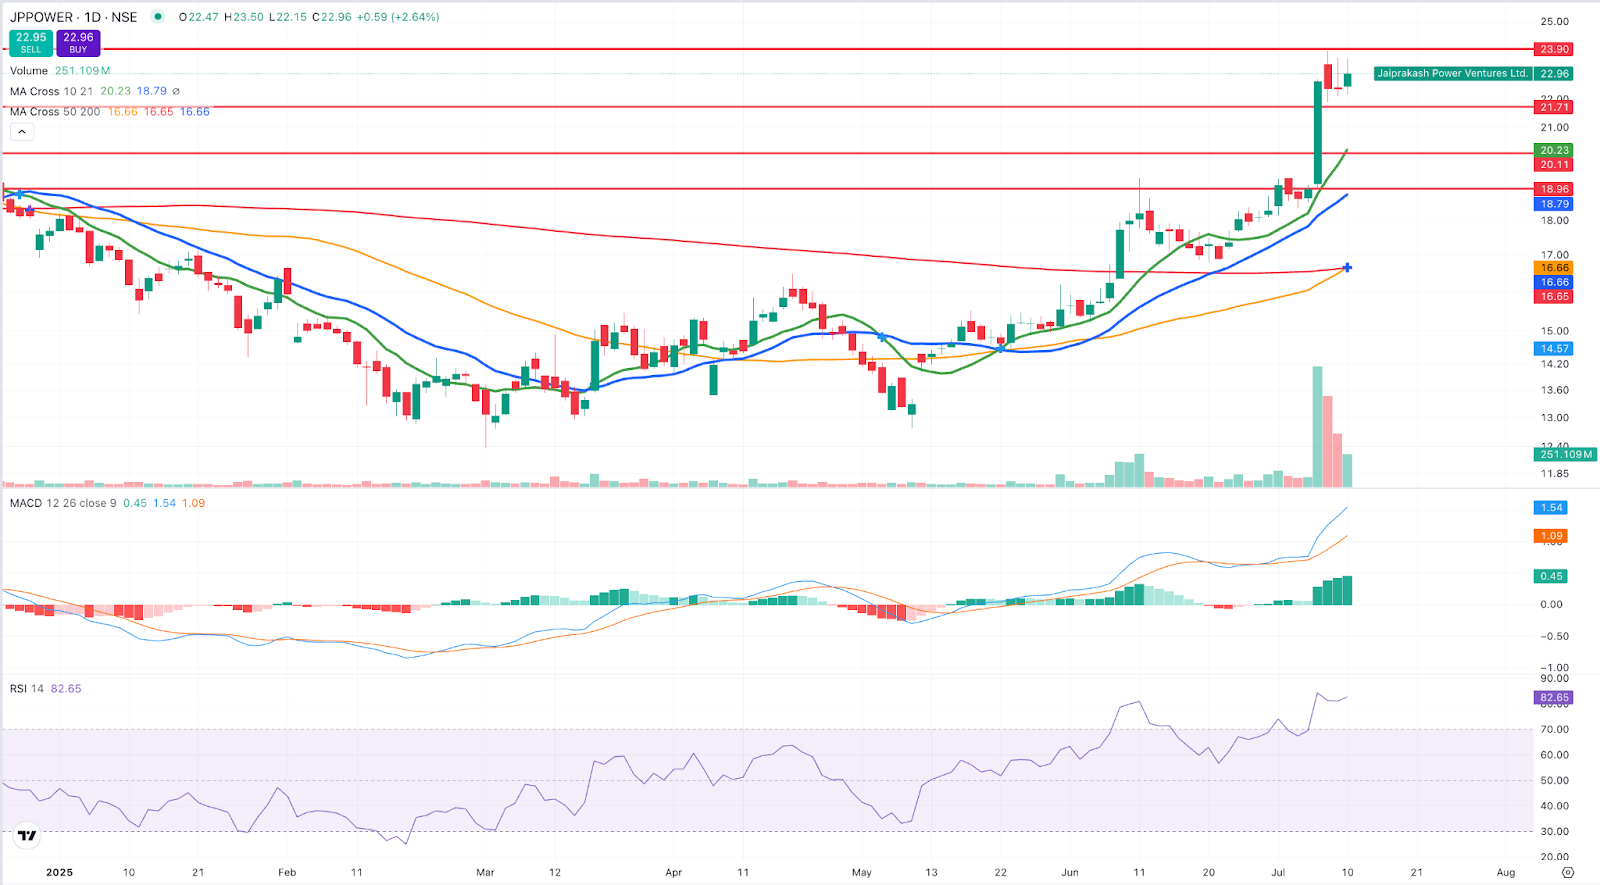Click the Aug label on time axis
This screenshot has width=1600, height=885.
[x=1506, y=873]
